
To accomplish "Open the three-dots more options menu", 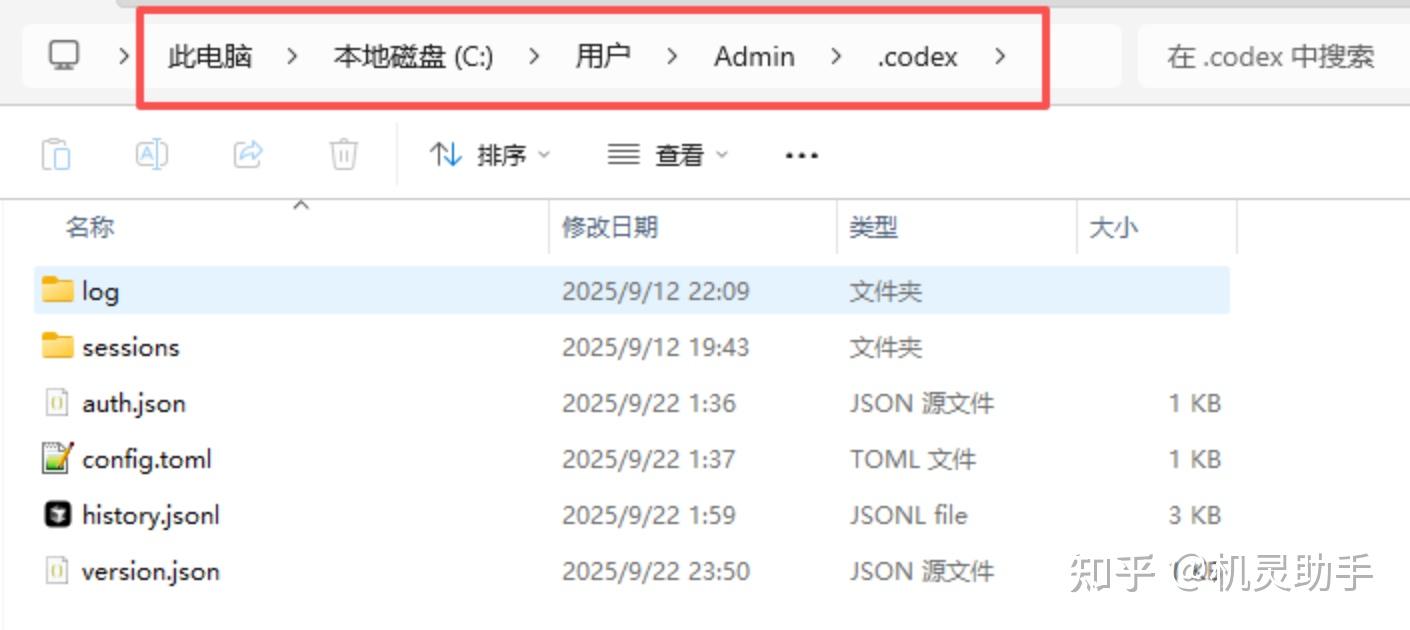I will [802, 155].
